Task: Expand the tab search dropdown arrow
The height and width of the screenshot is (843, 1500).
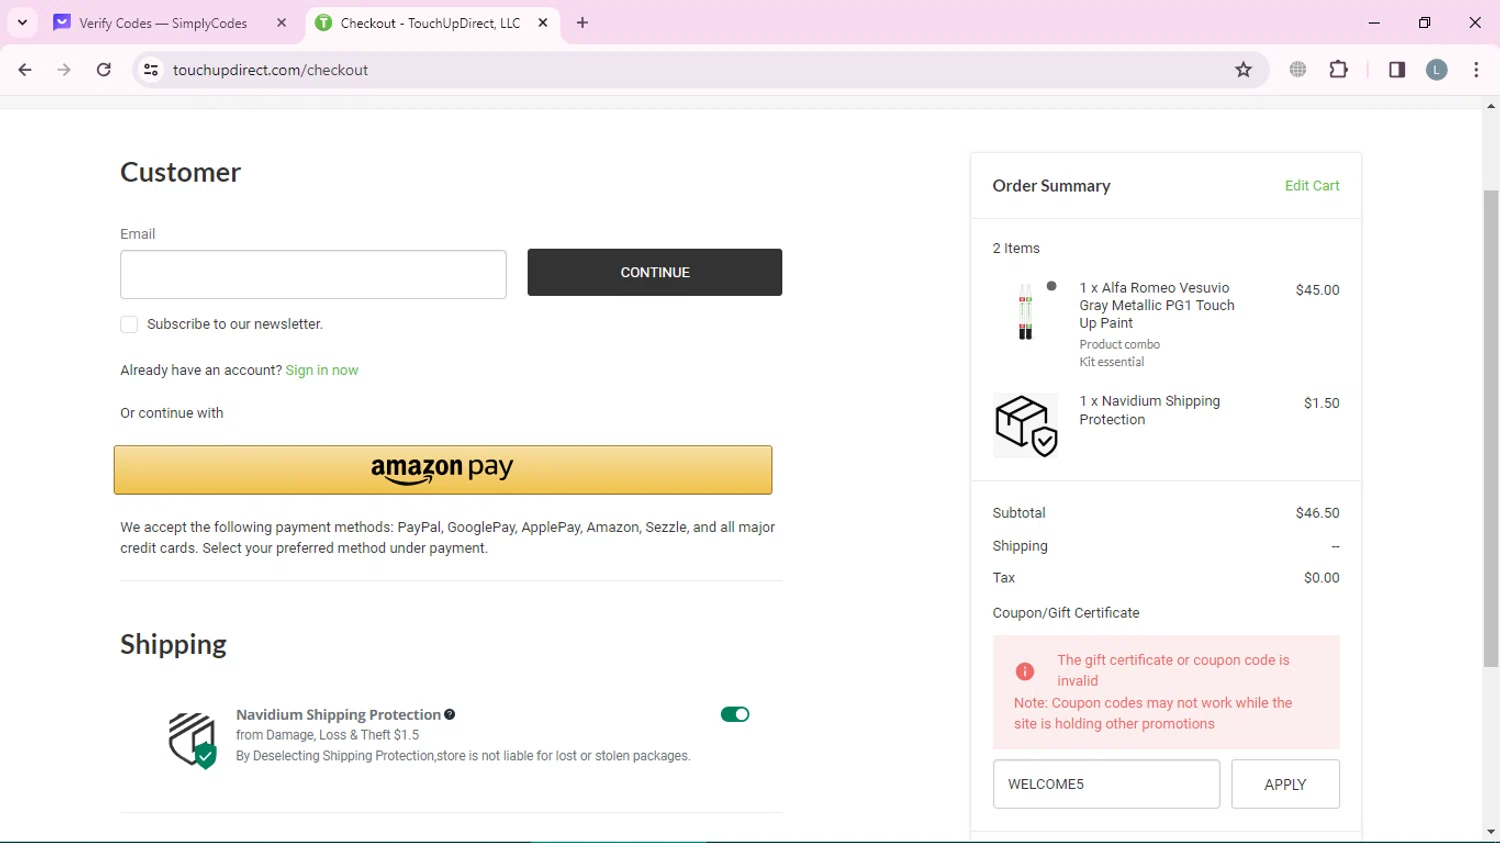Action: [22, 22]
